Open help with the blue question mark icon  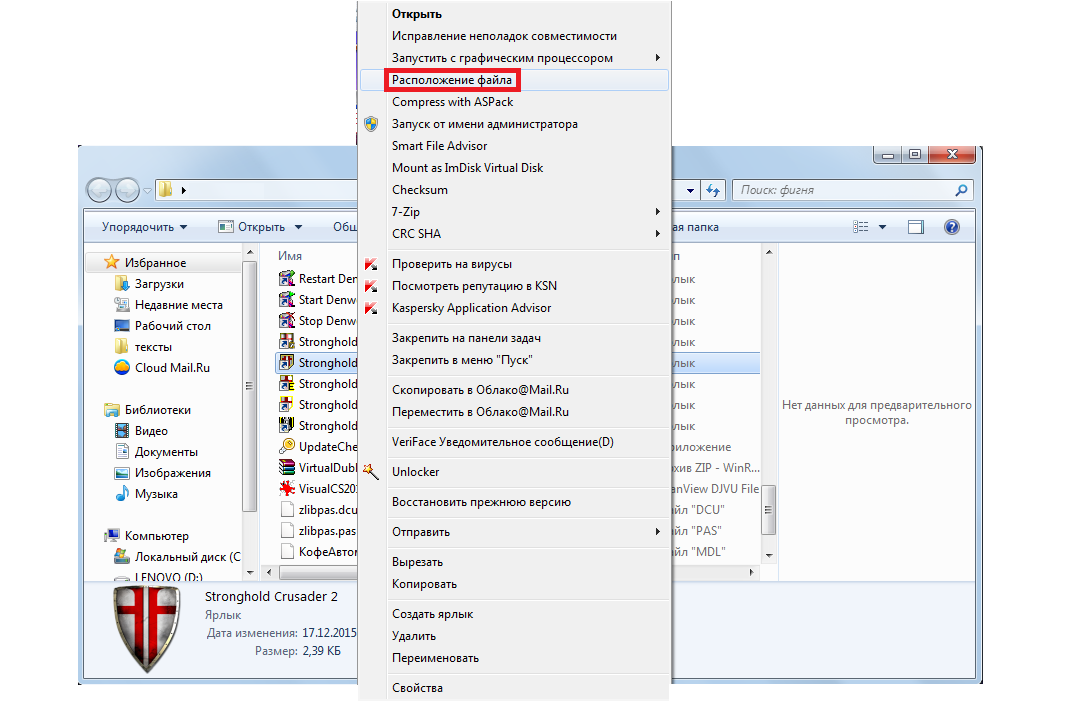click(952, 227)
